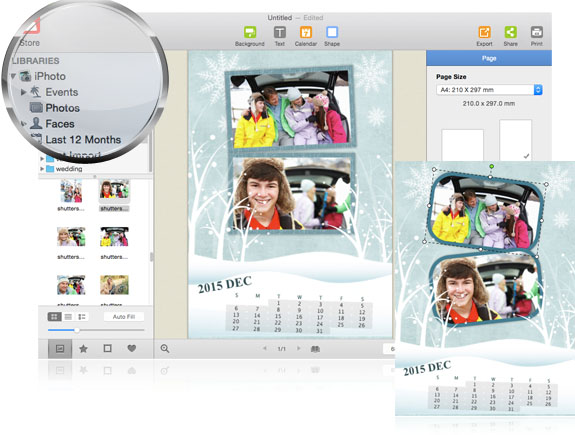575x435 pixels.
Task: Click the wedding folder icon
Action: 50,169
